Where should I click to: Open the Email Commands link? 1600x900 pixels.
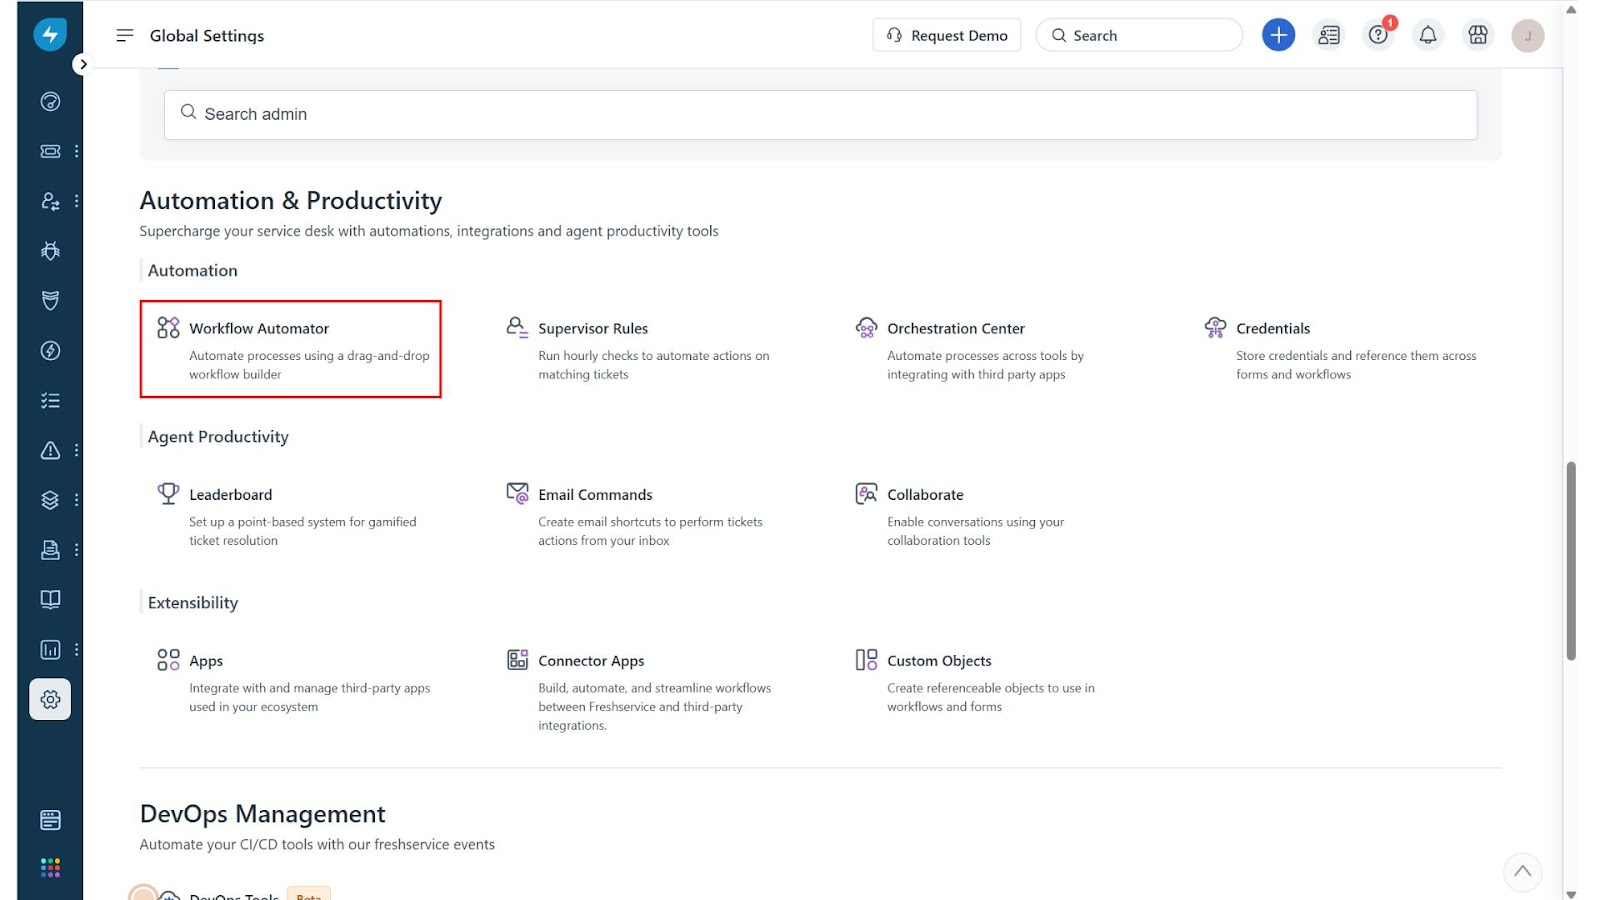pos(595,494)
